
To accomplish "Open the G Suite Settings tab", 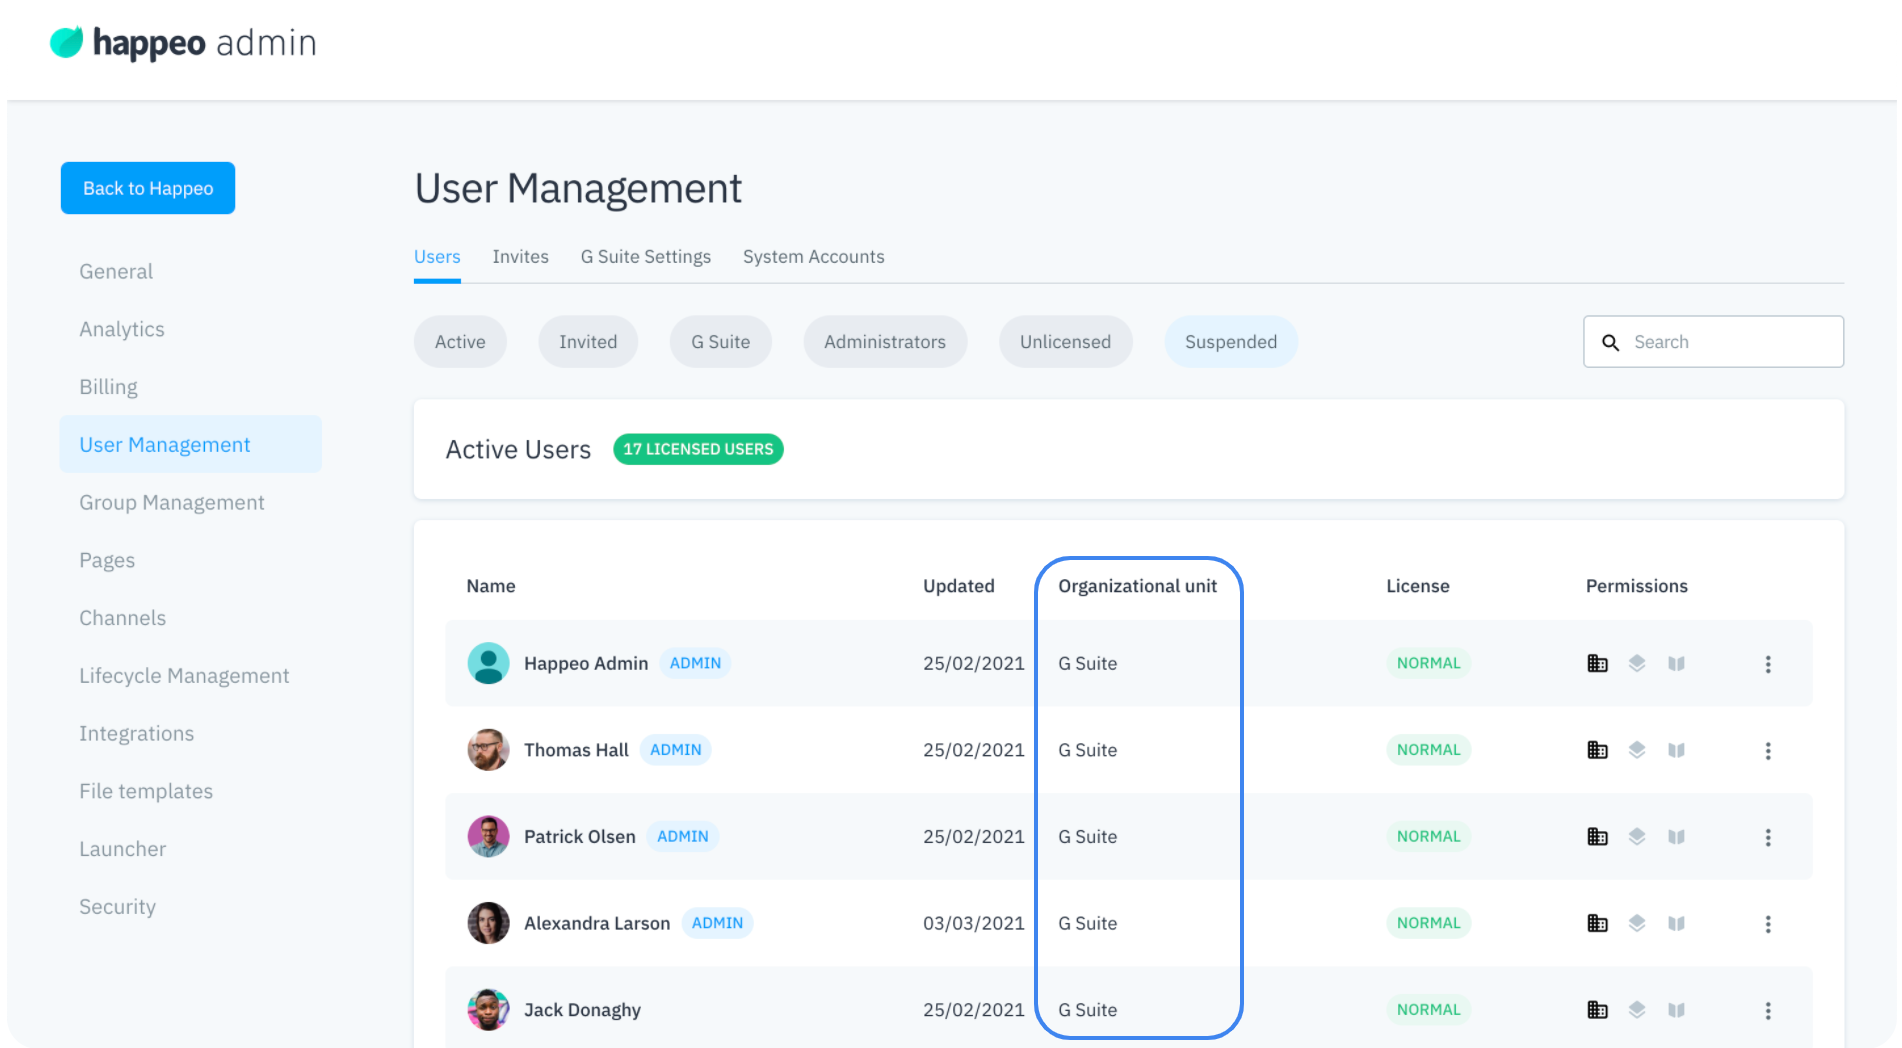I will click(645, 257).
